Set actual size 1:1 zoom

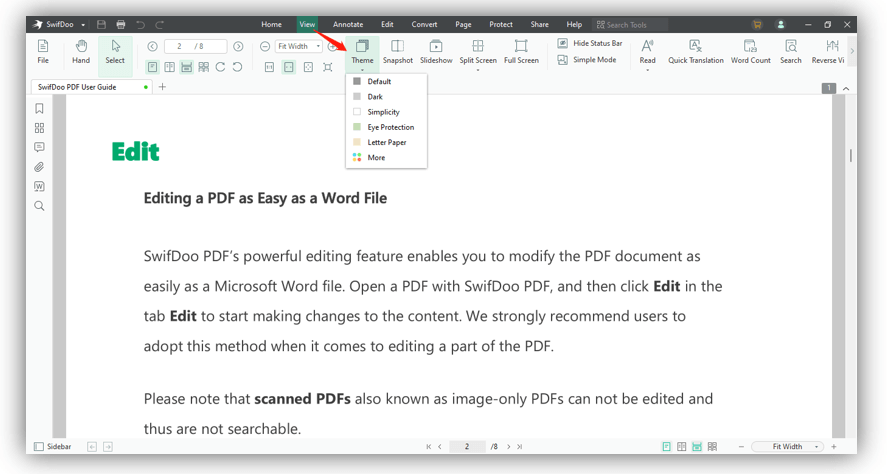tap(269, 67)
